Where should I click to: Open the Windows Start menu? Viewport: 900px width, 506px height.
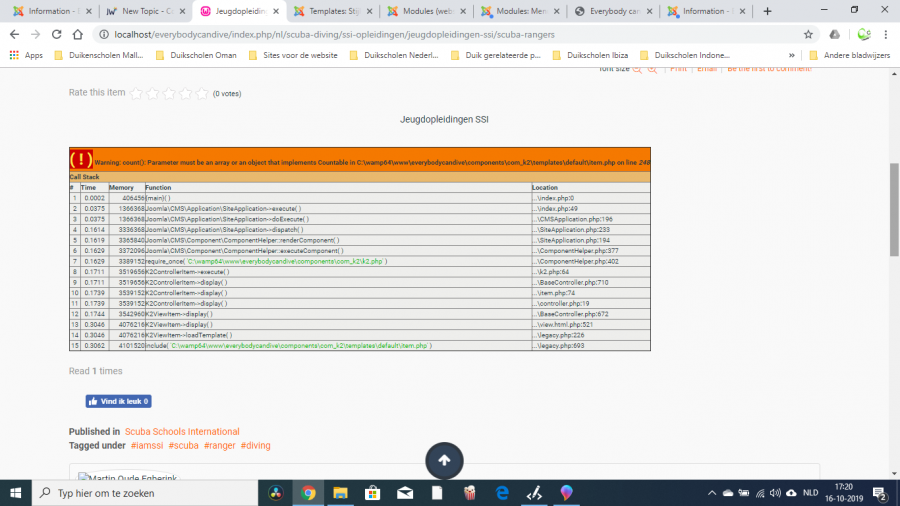coord(15,493)
